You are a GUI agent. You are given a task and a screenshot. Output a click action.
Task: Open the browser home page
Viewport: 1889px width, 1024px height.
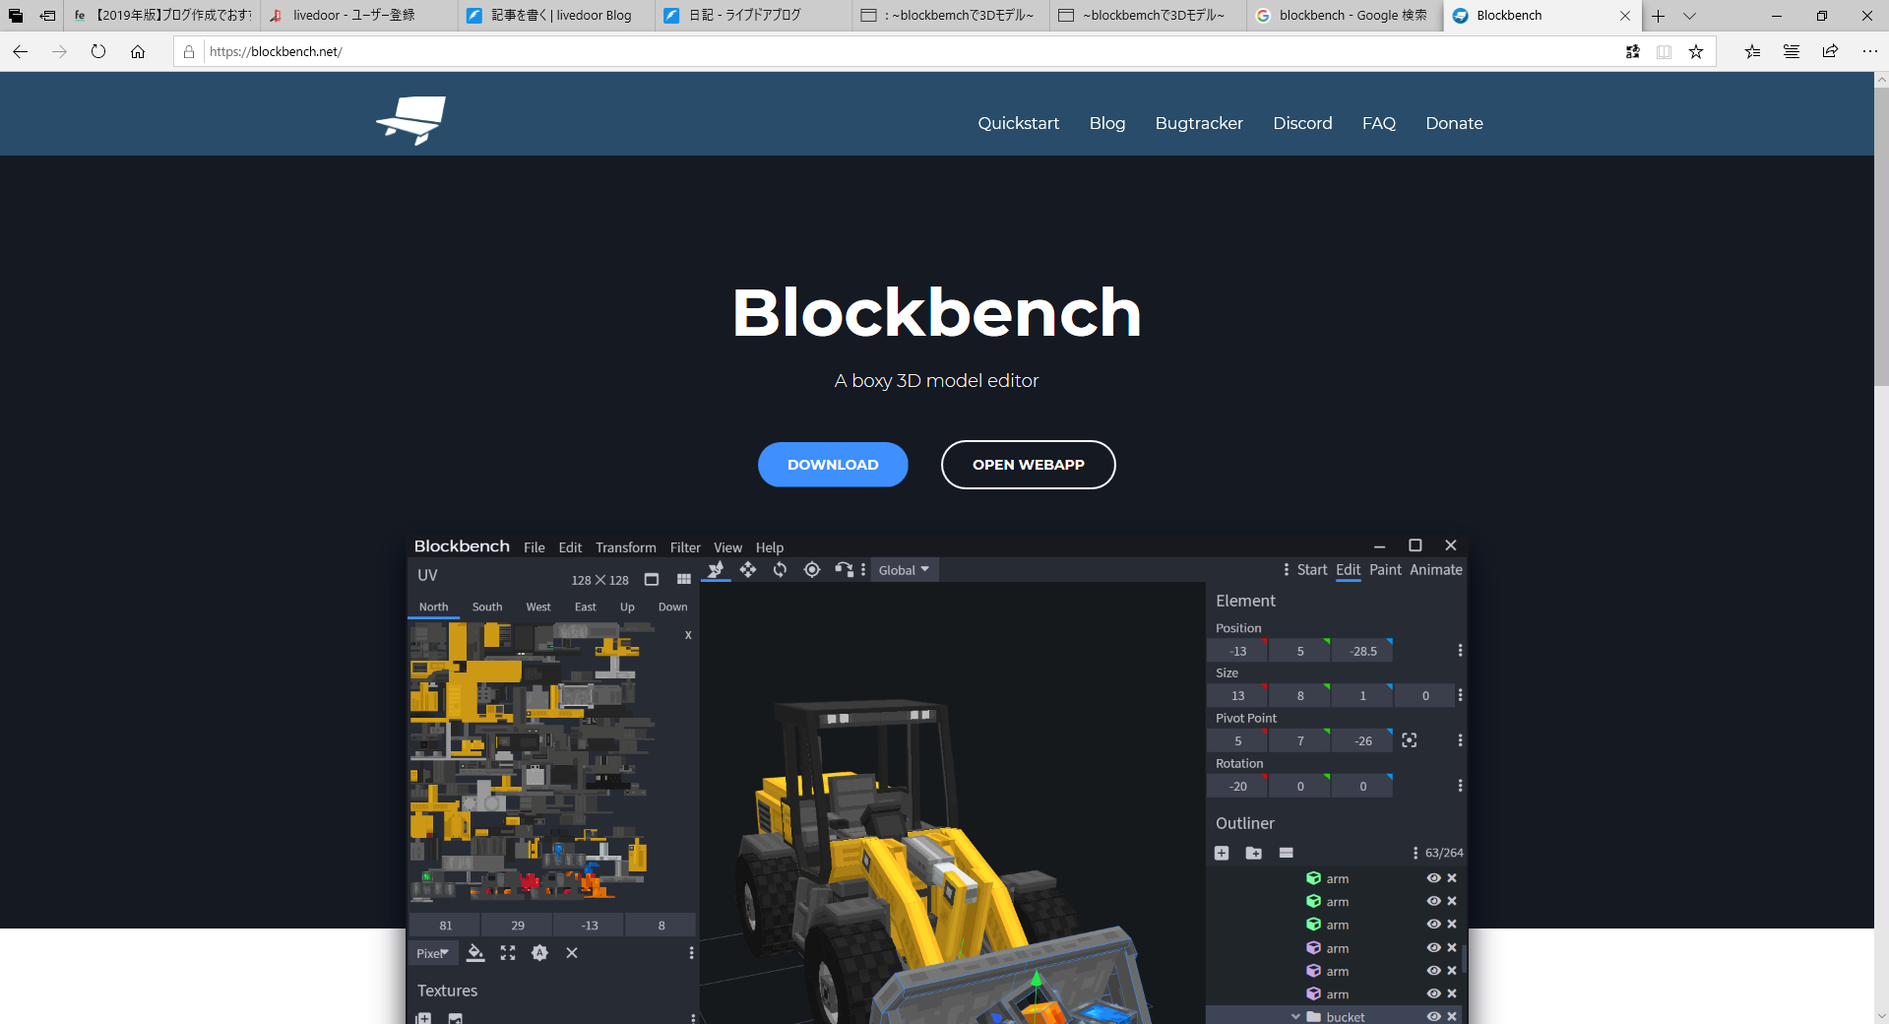click(138, 52)
